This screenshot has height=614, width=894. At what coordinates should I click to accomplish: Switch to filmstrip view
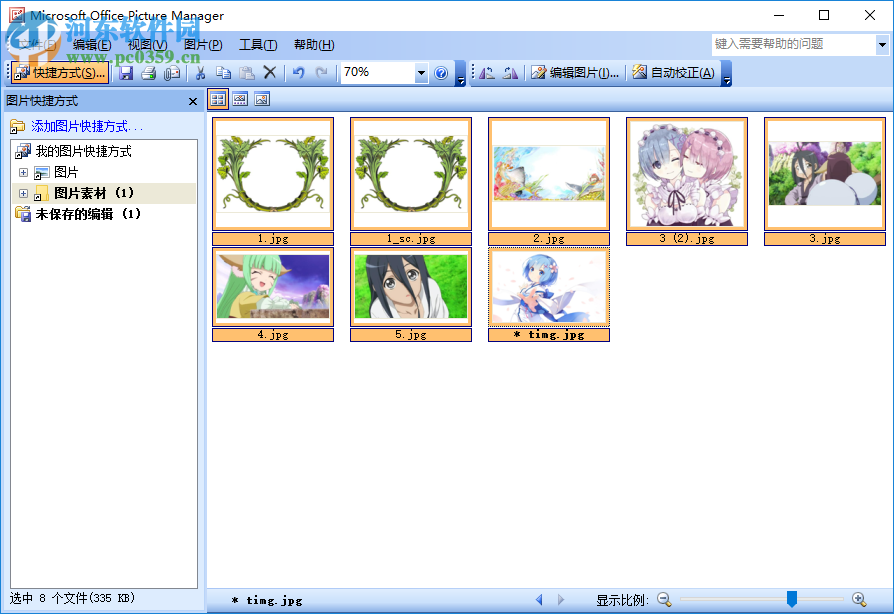click(240, 100)
